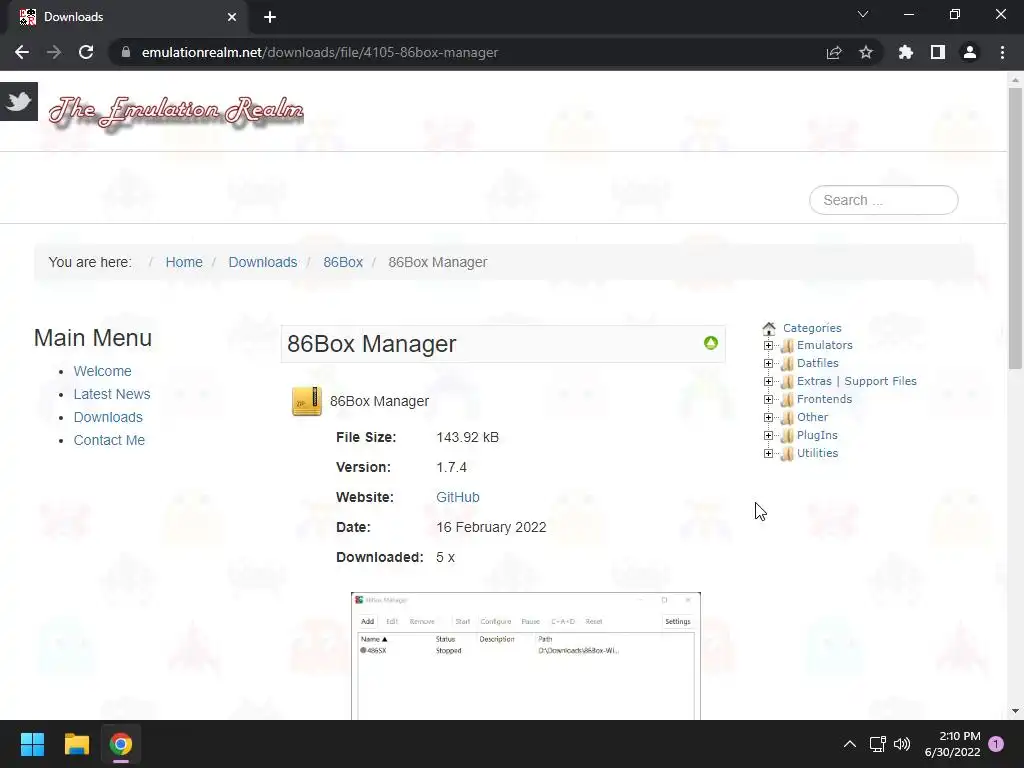Open Contact Me in the Main Menu

109,440
